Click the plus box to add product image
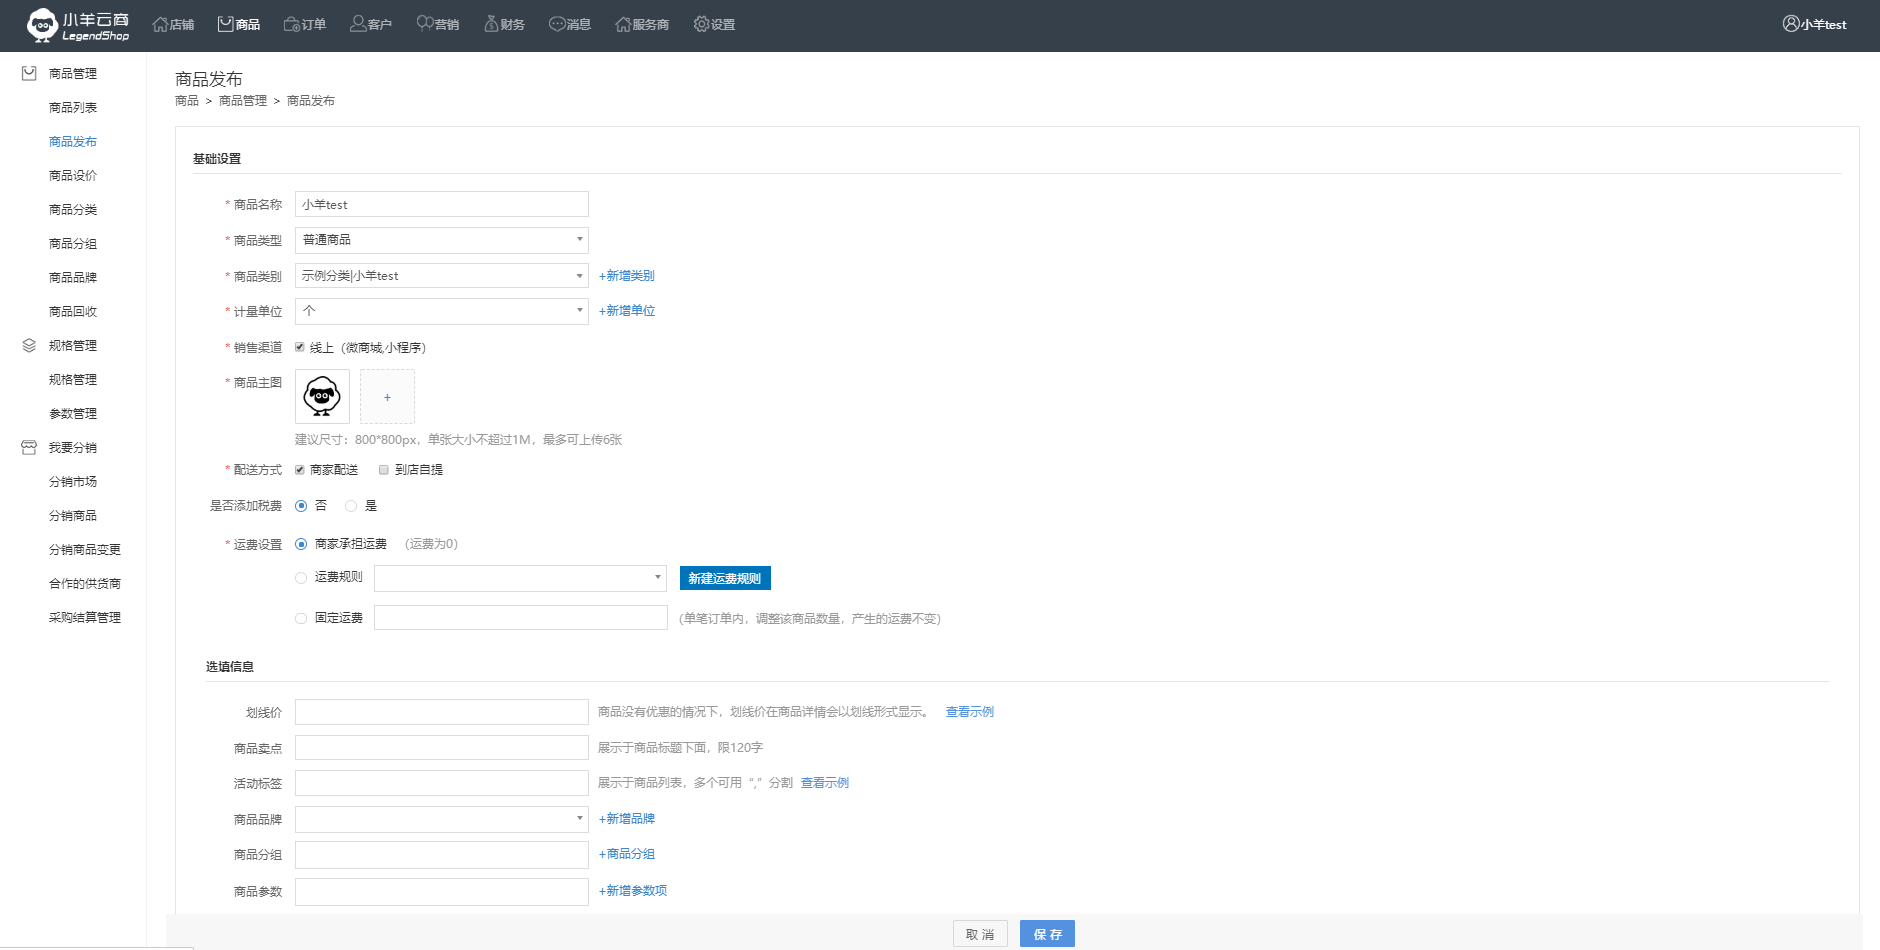The width and height of the screenshot is (1880, 950). tap(387, 397)
